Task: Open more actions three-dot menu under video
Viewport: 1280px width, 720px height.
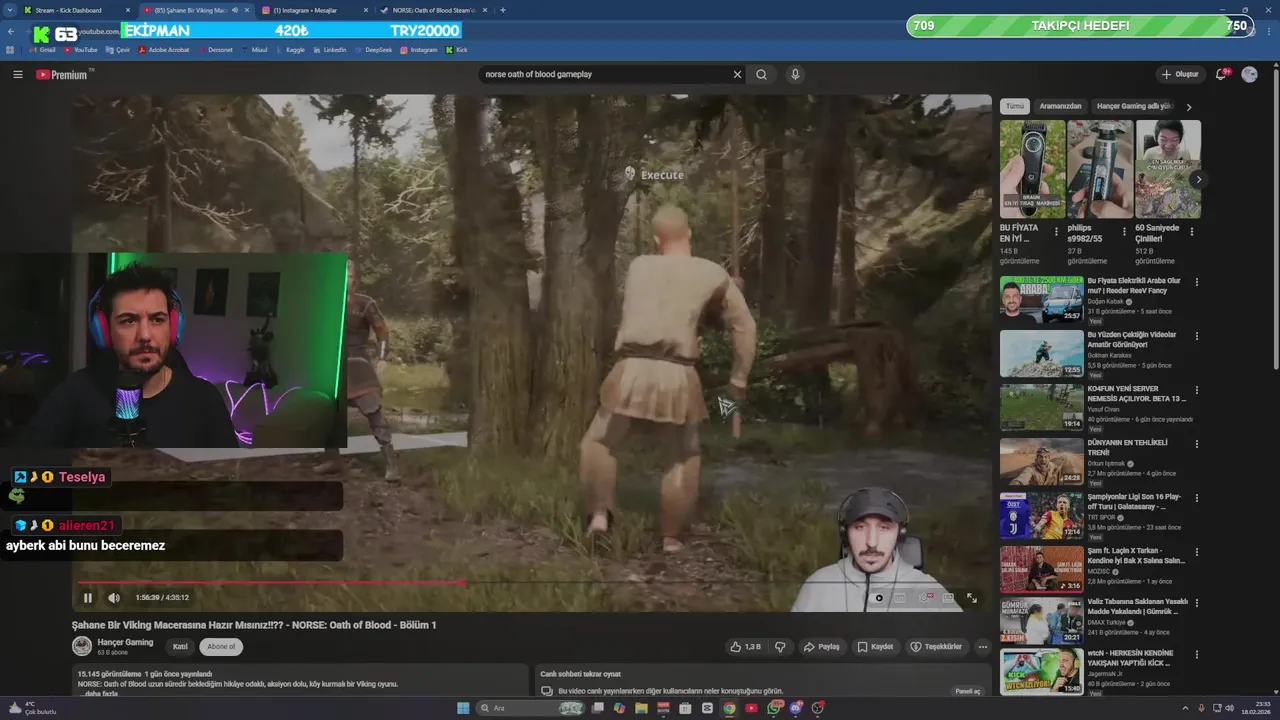Action: pyautogui.click(x=982, y=647)
